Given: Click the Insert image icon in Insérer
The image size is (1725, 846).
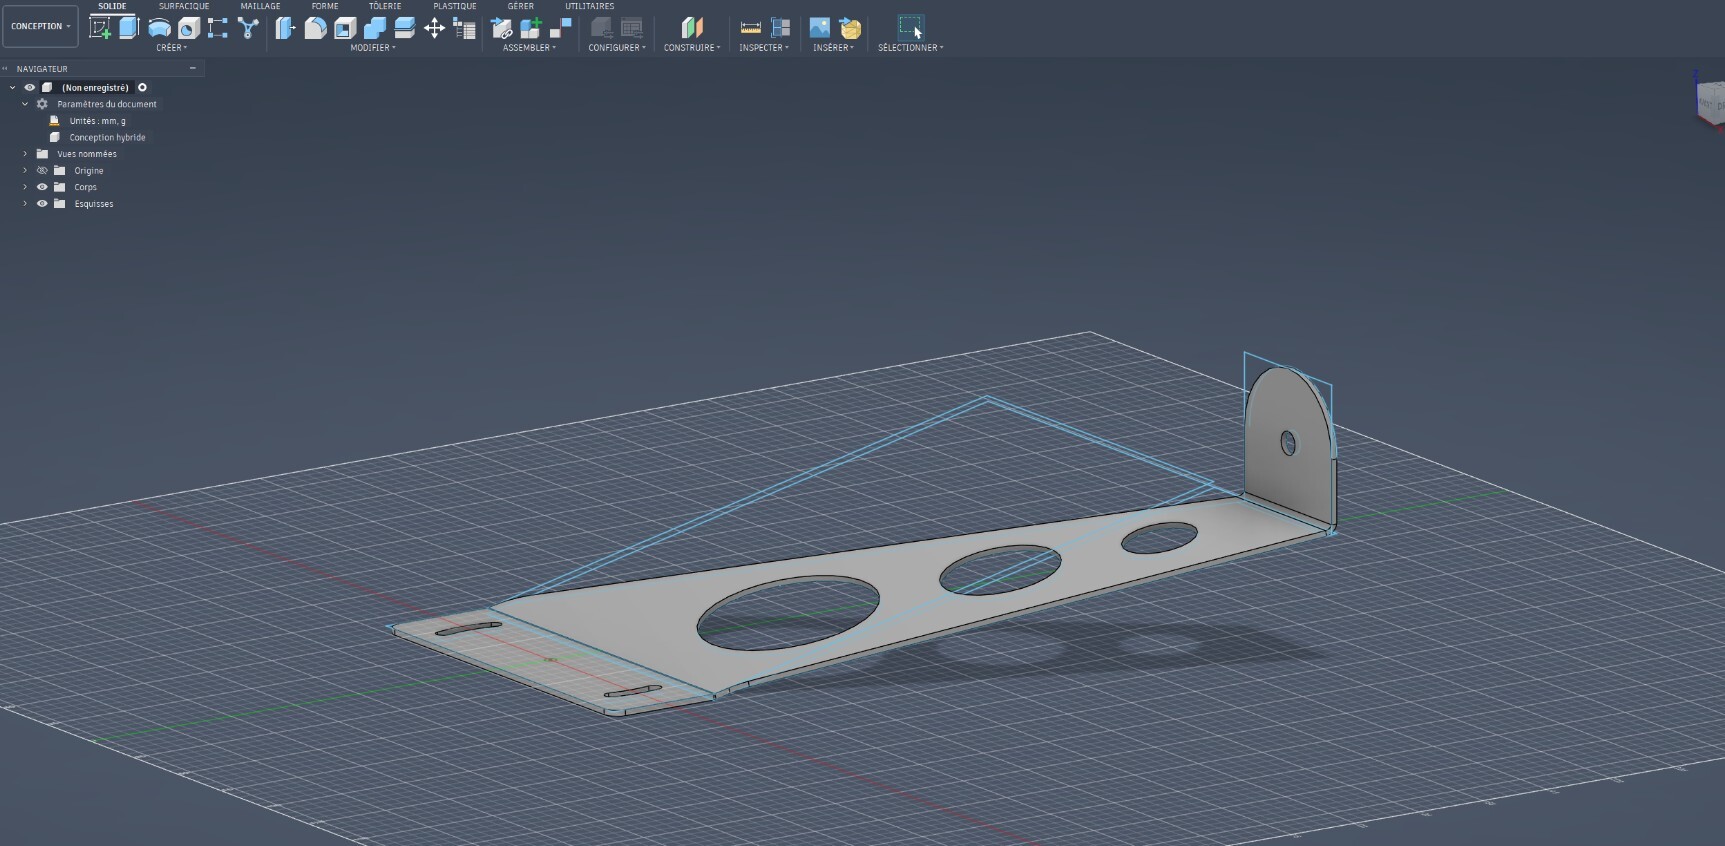Looking at the screenshot, I should [820, 28].
